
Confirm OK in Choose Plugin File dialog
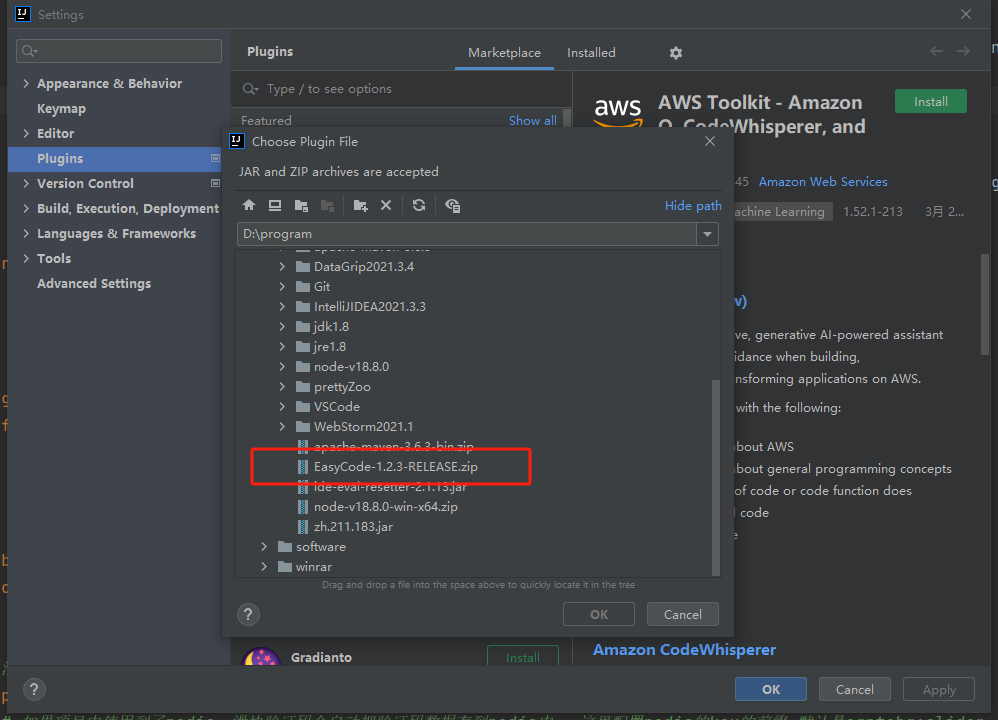(x=598, y=614)
